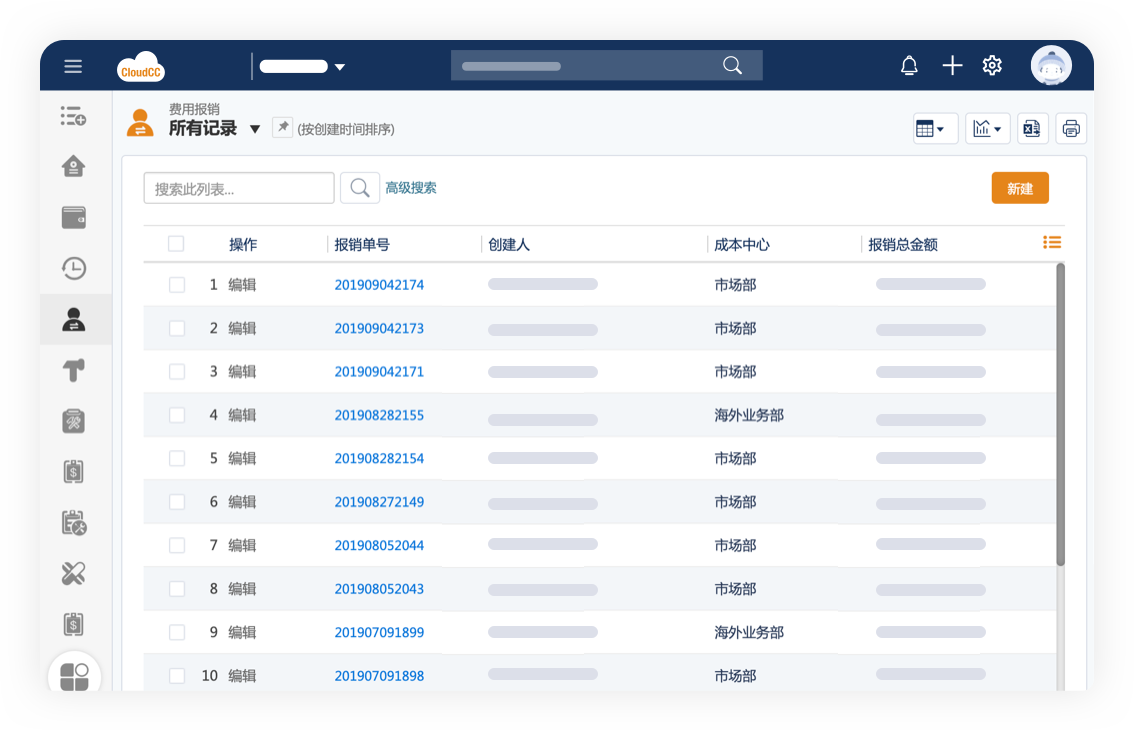Click the 搜索此列表 search input field

pos(239,188)
